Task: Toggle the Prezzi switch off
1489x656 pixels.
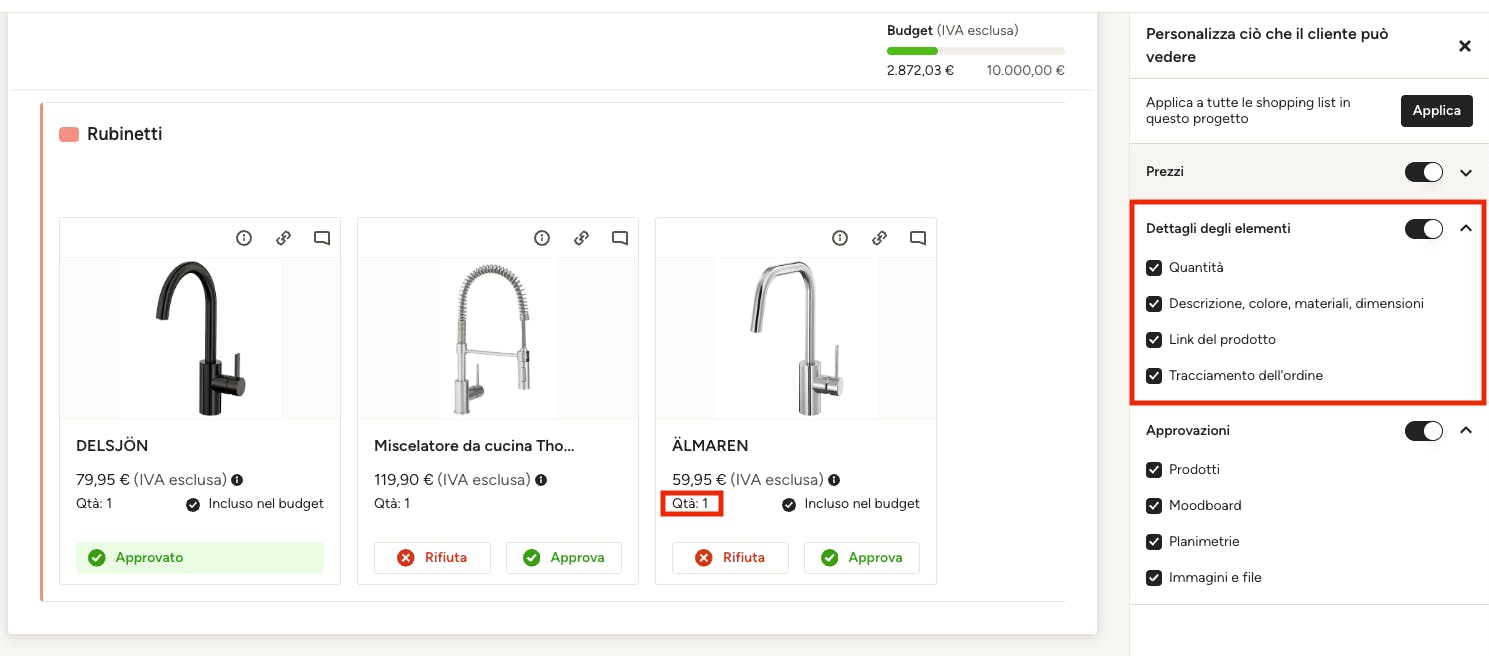Action: click(1424, 172)
